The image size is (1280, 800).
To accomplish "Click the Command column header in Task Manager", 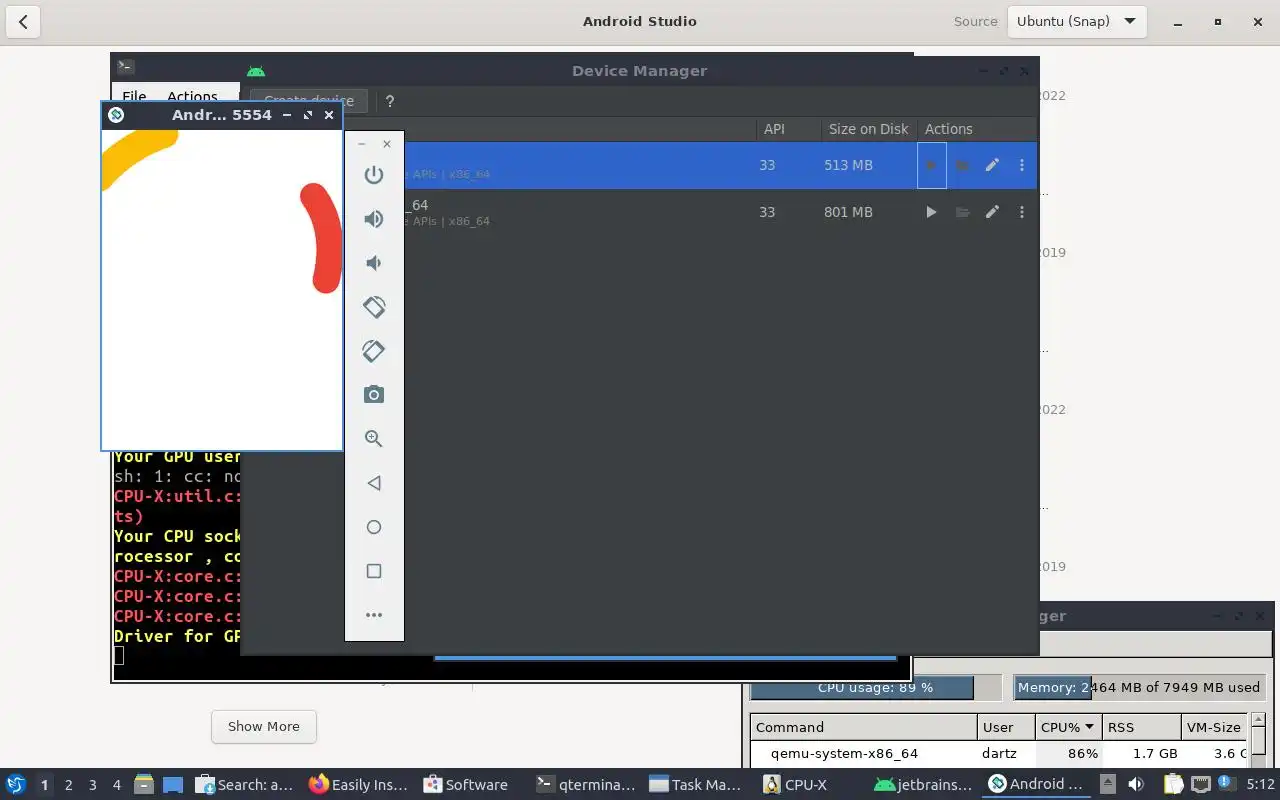I will 864,727.
